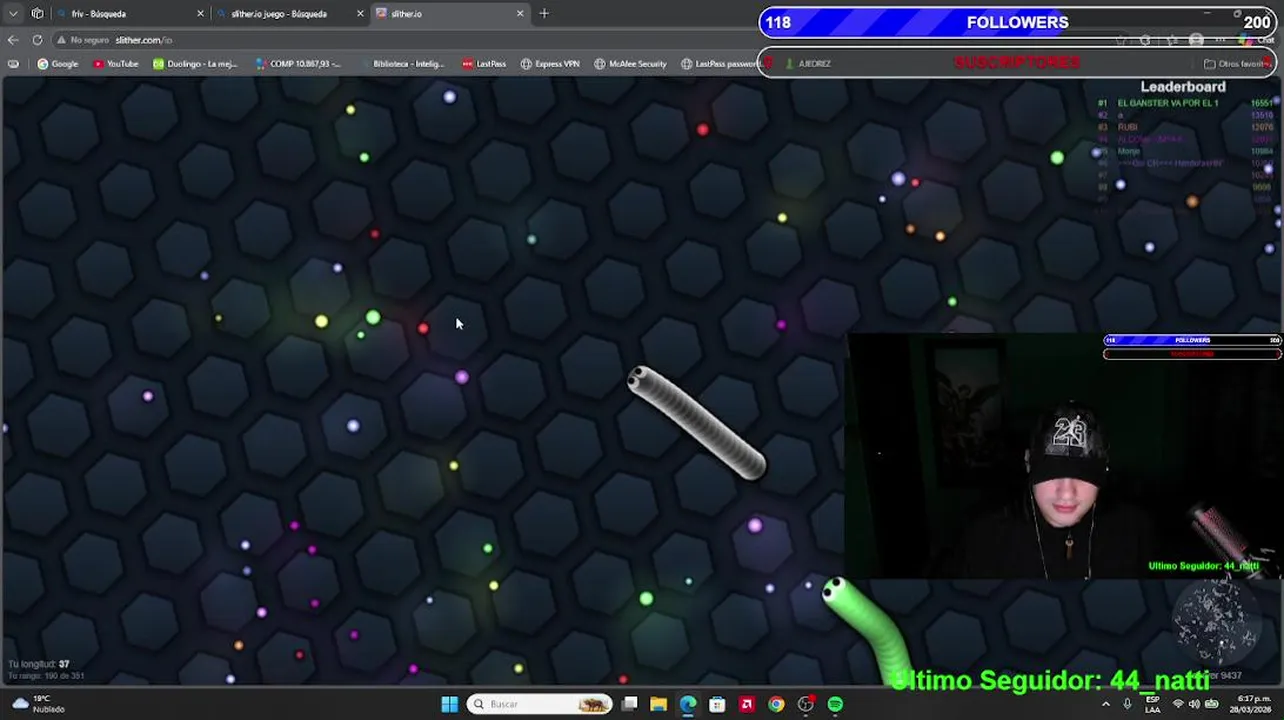Open the Google bookmark
Image resolution: width=1284 pixels, height=720 pixels.
pos(57,64)
